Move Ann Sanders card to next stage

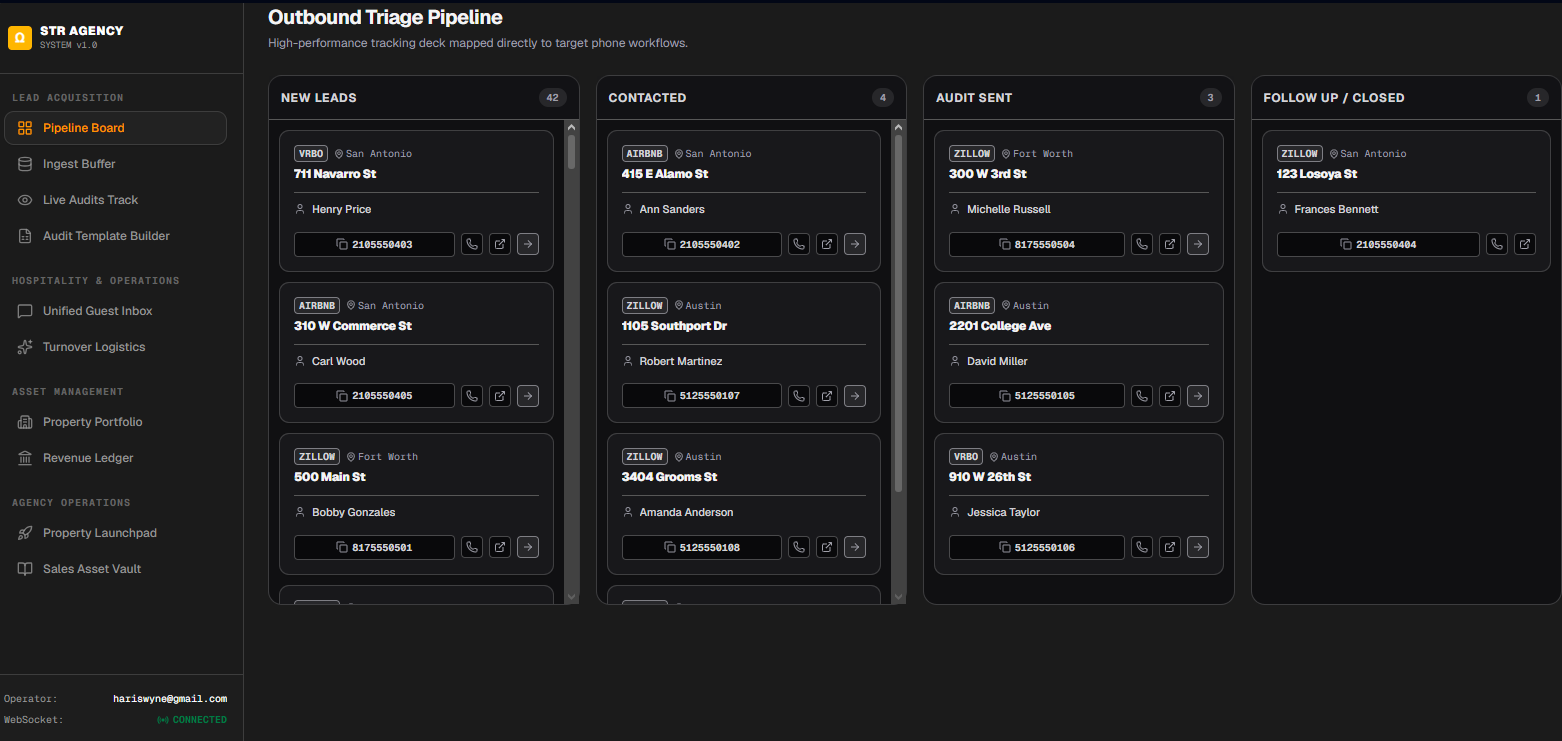855,244
